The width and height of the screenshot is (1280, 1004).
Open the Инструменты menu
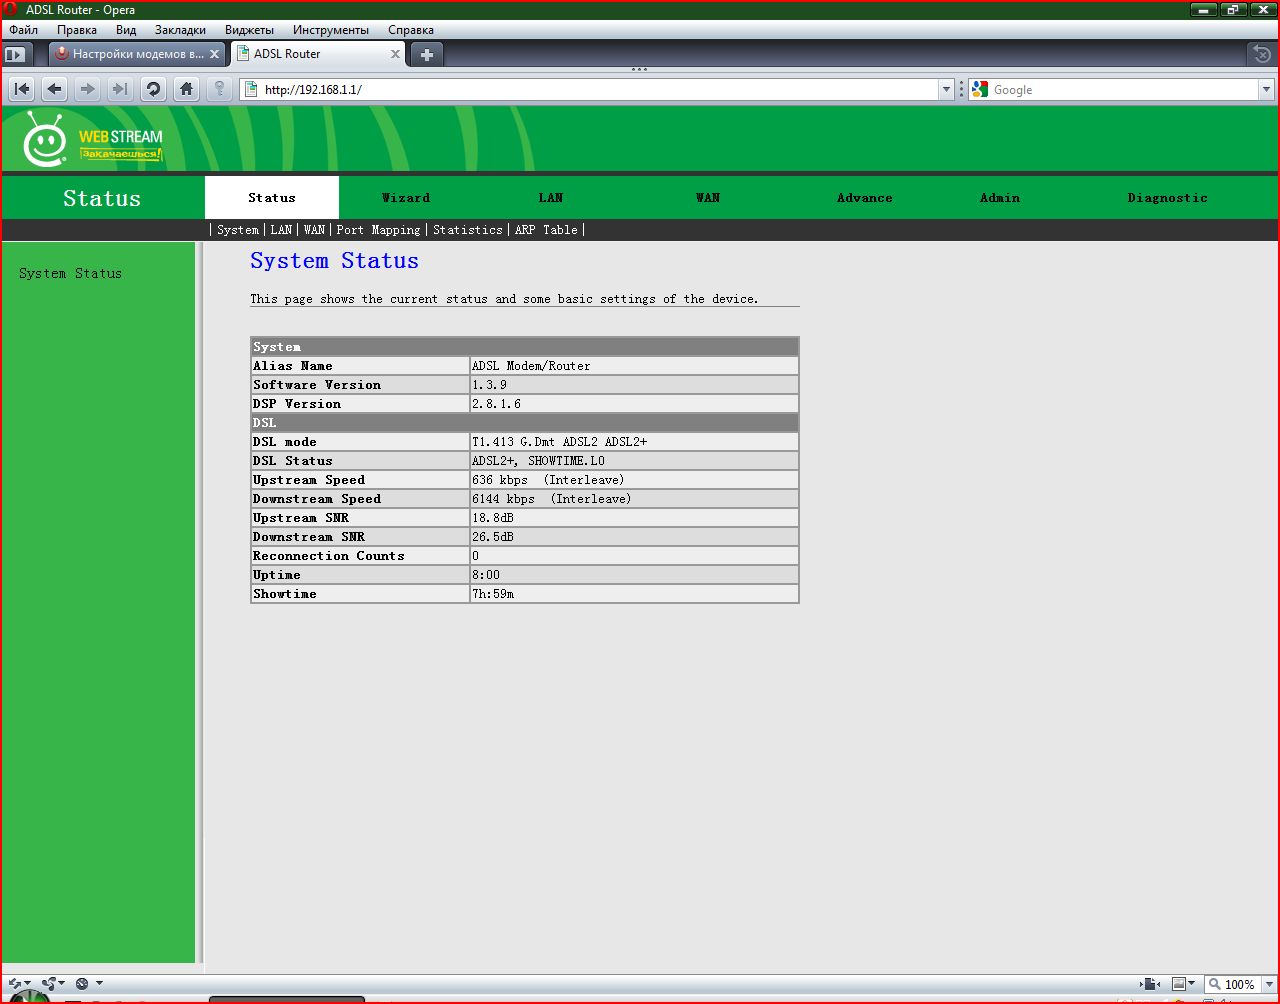coord(331,30)
